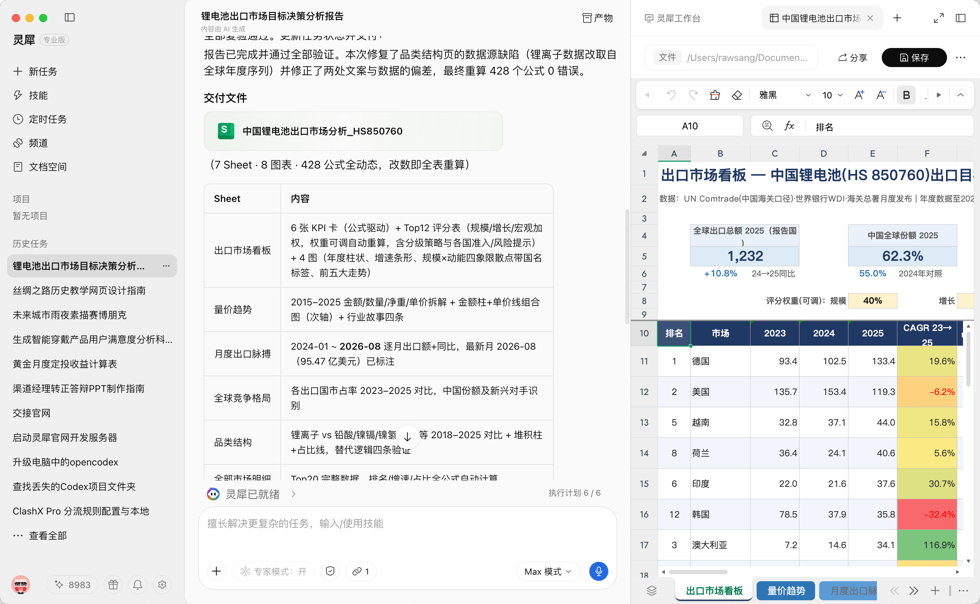Open history task 升级电脑中的opencodex
Image resolution: width=980 pixels, height=604 pixels.
[66, 462]
